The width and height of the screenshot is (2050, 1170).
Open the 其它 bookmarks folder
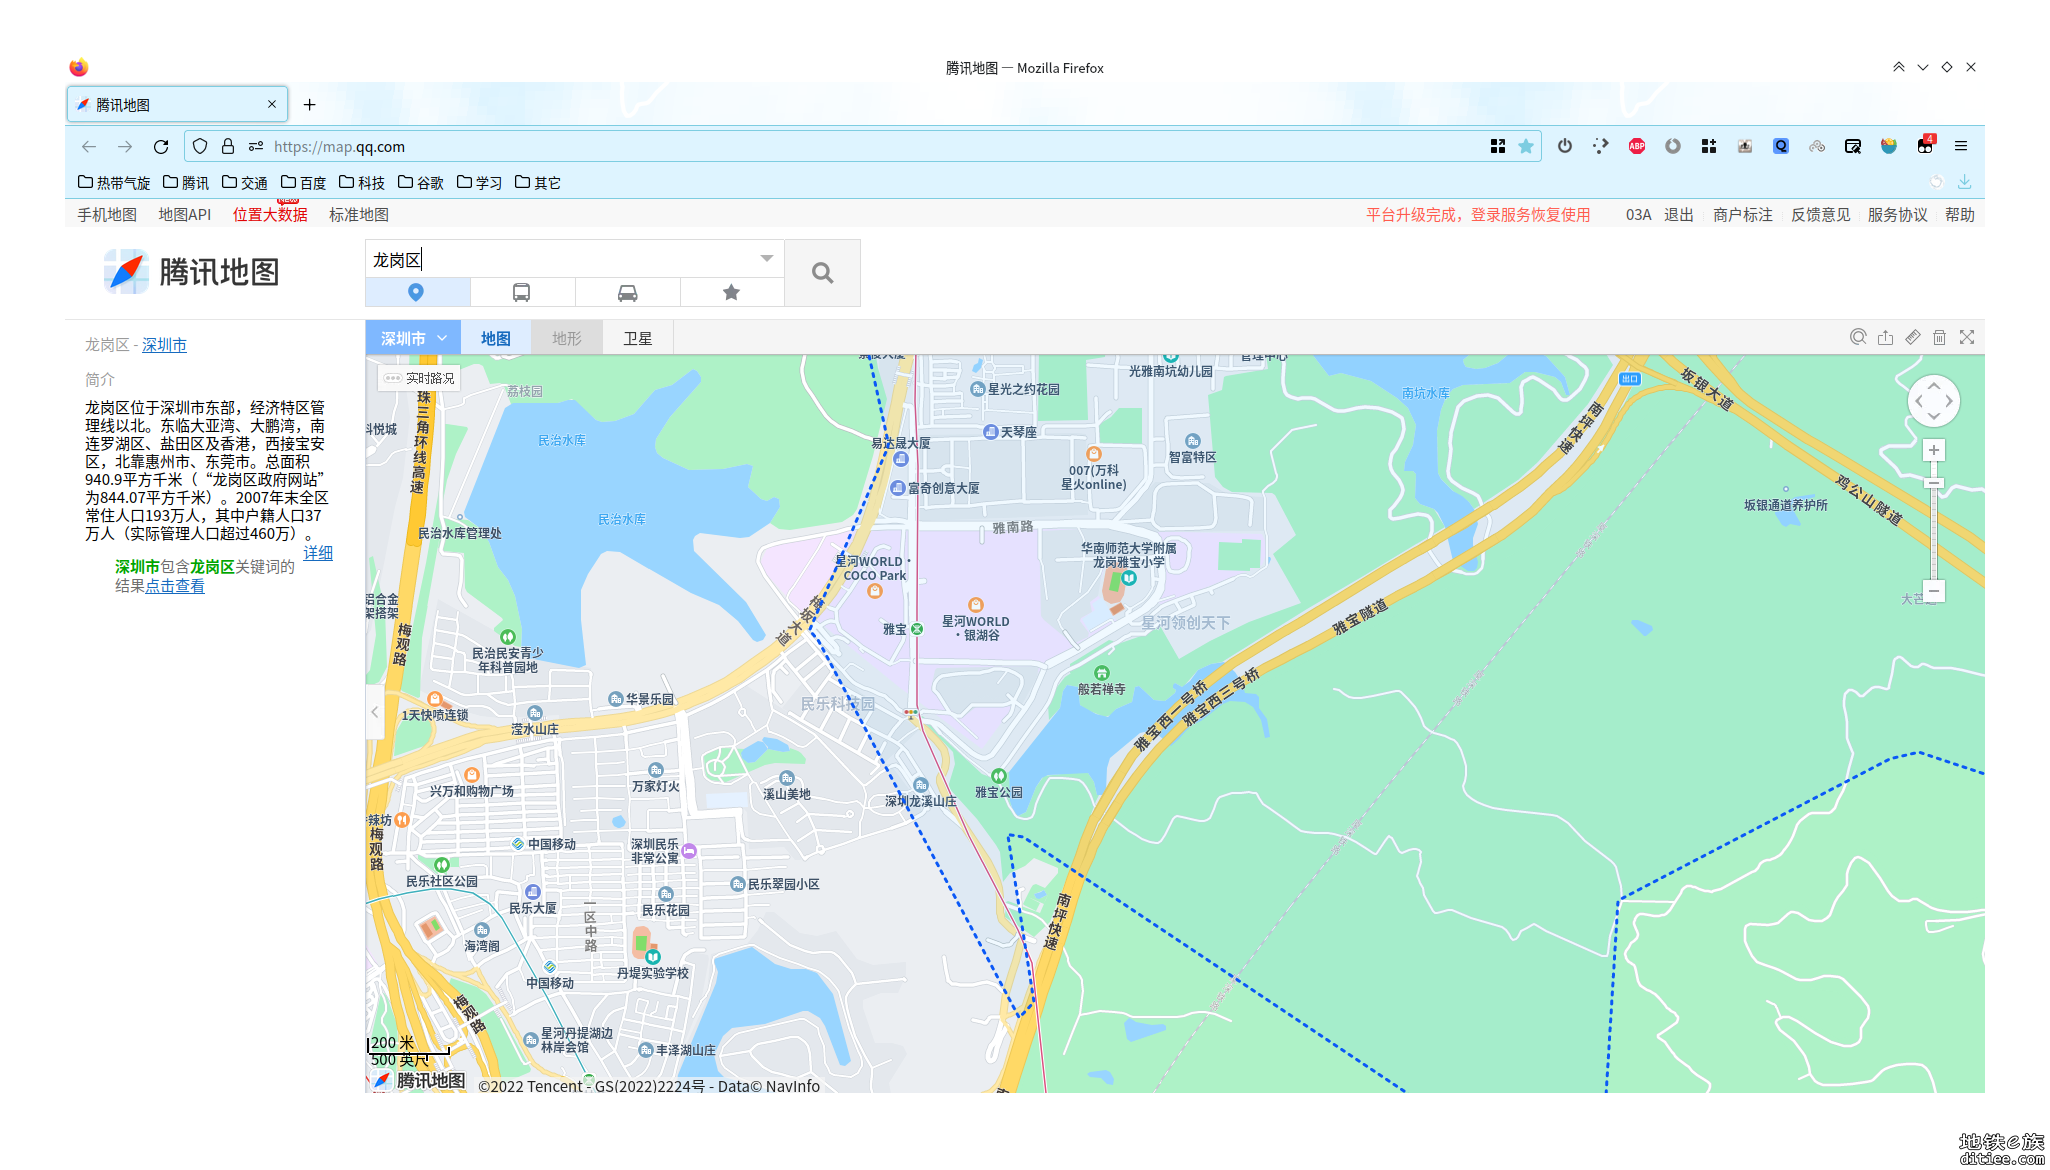[538, 183]
